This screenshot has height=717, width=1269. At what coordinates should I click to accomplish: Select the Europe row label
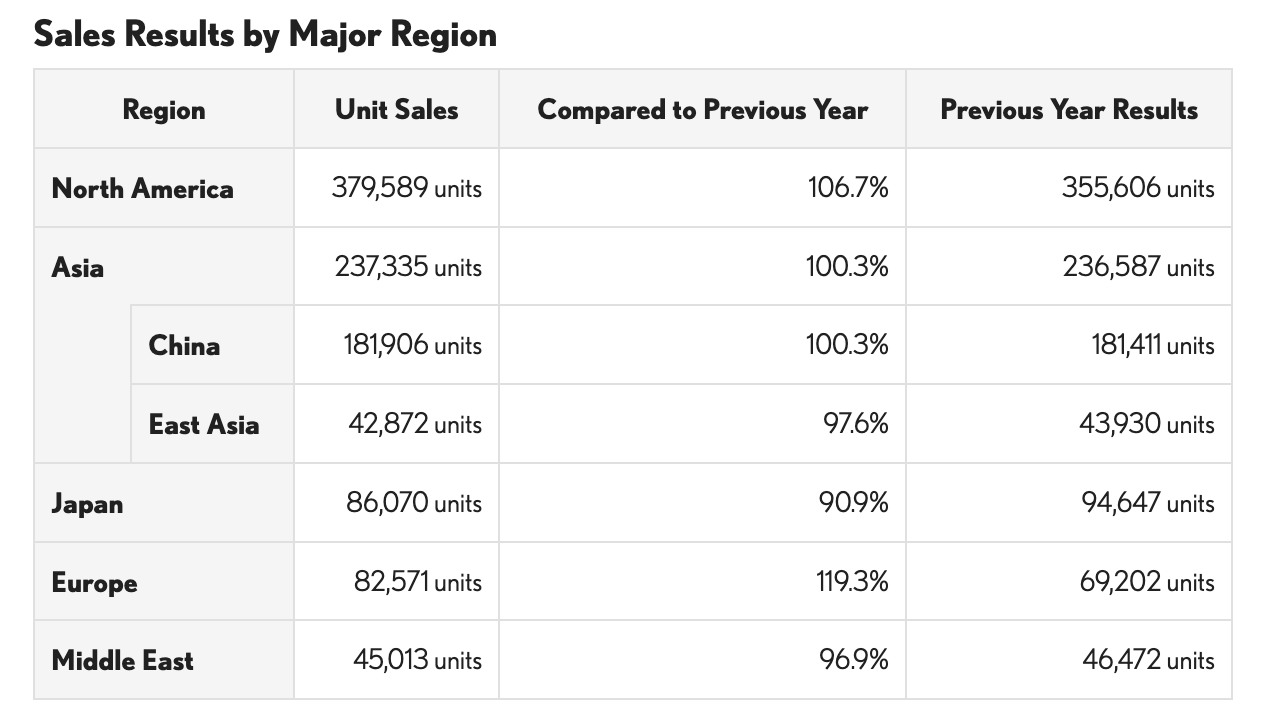pyautogui.click(x=95, y=582)
